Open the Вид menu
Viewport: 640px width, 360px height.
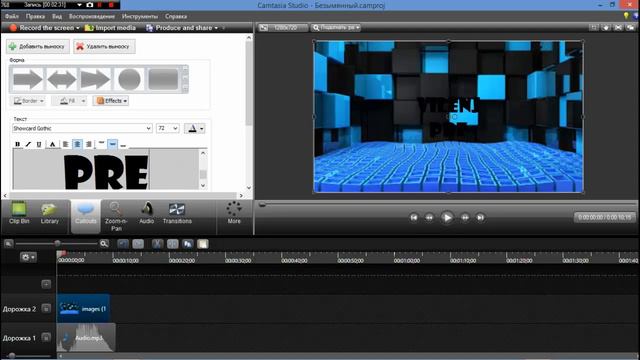tap(57, 16)
